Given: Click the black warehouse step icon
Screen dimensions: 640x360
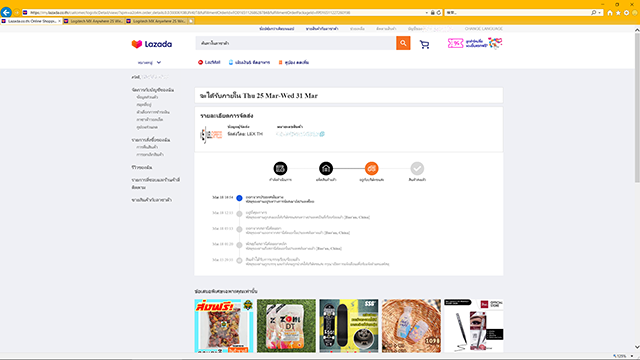Looking at the screenshot, I should click(x=326, y=168).
